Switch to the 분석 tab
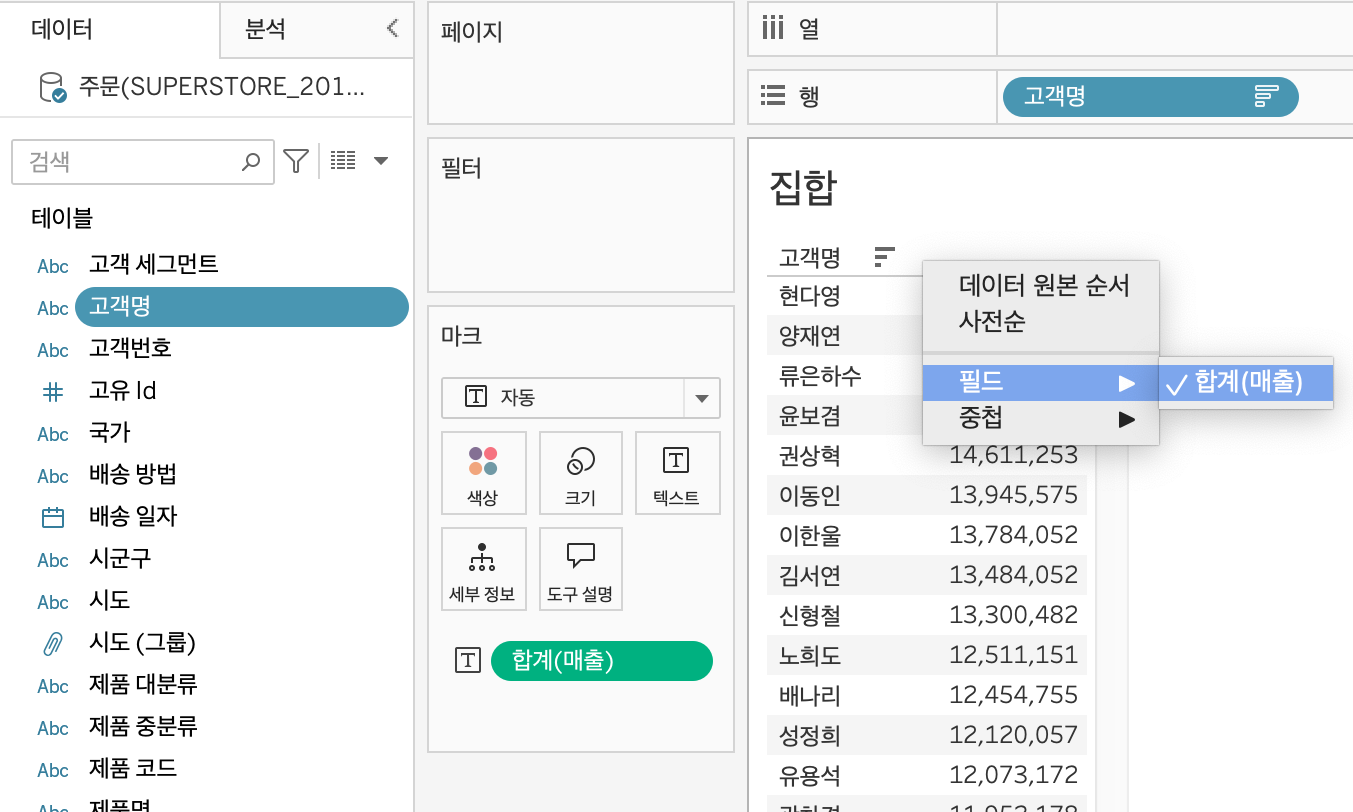The height and width of the screenshot is (812, 1353). click(265, 29)
